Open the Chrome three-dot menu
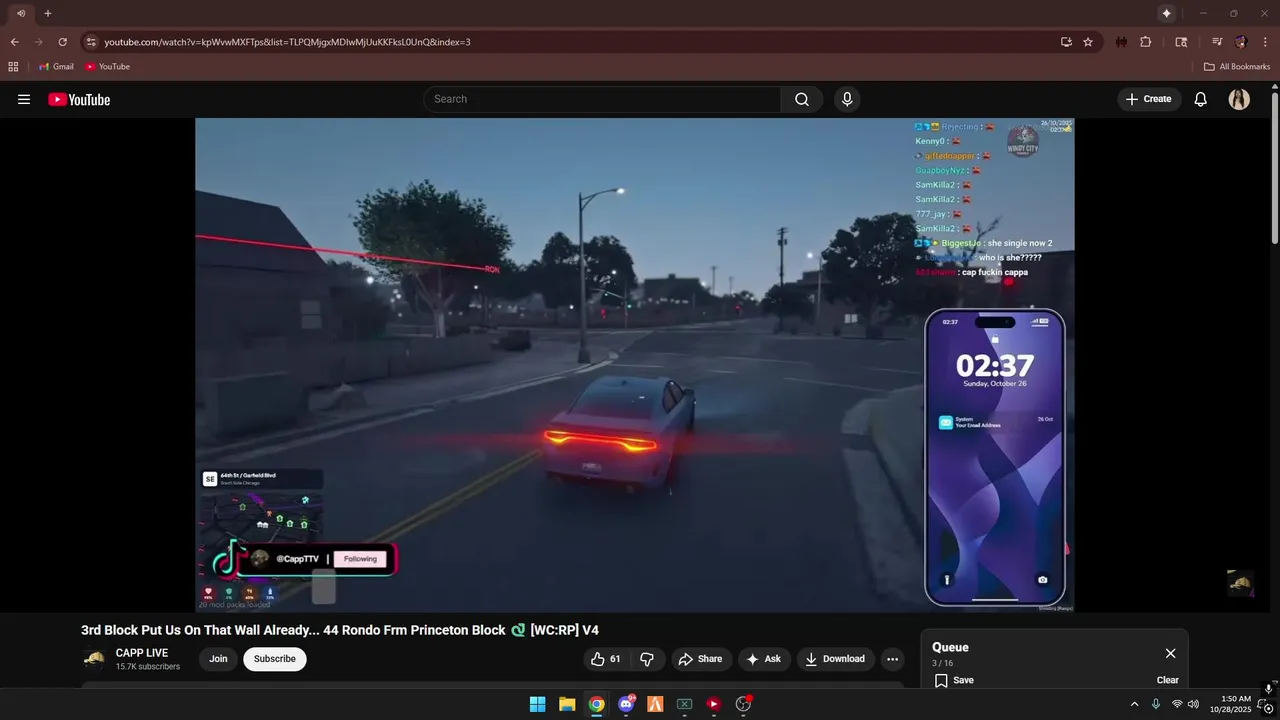 1265,42
